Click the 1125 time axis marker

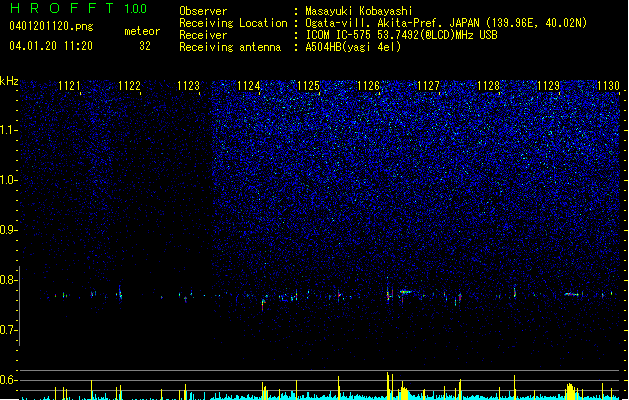(x=308, y=86)
